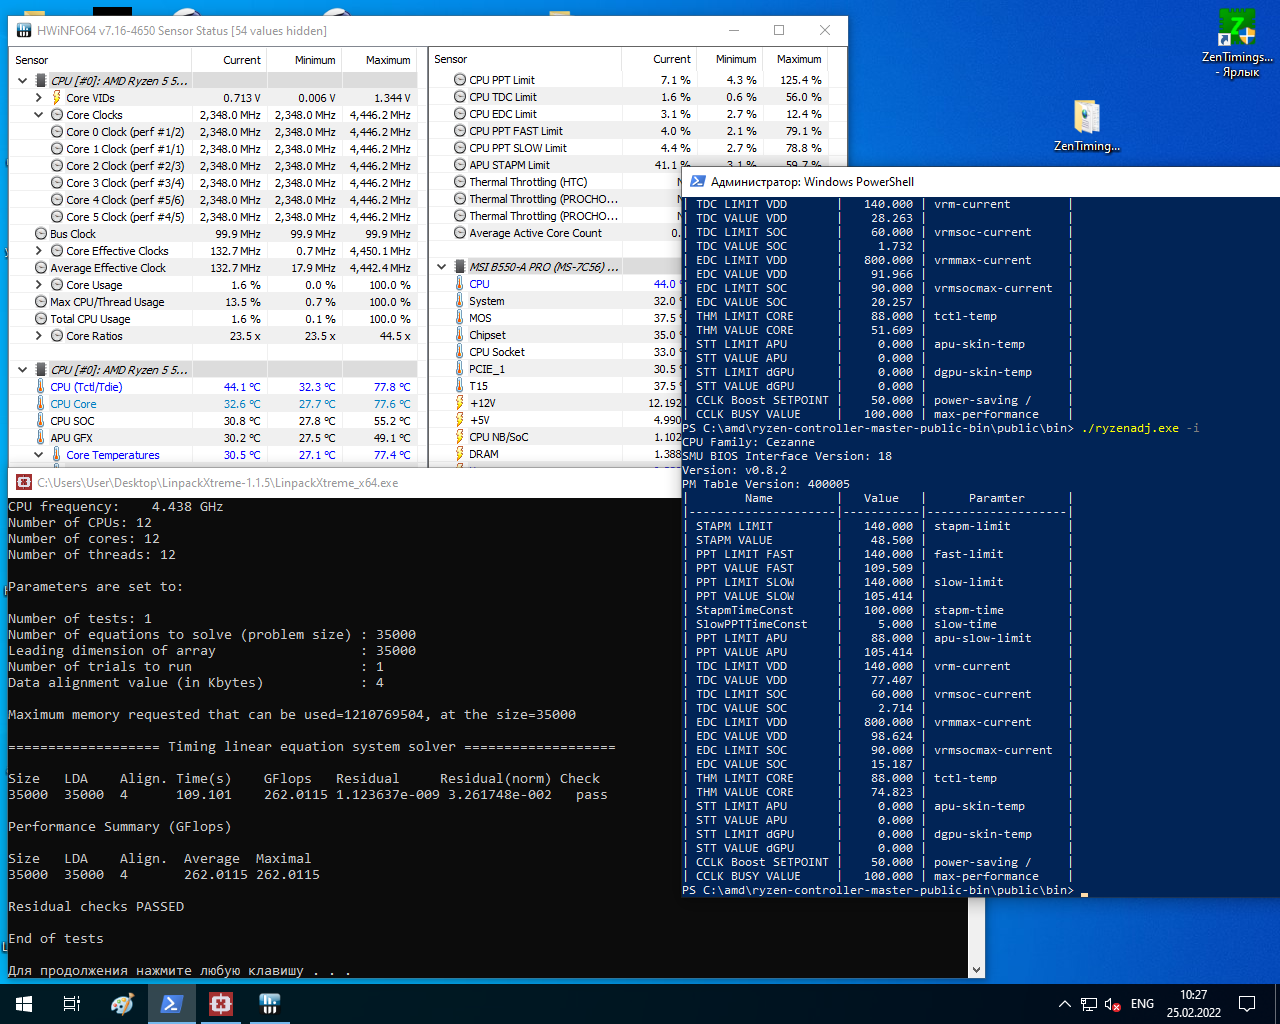Click the lightning icon beside DRAM
The image size is (1280, 1024).
pos(460,454)
